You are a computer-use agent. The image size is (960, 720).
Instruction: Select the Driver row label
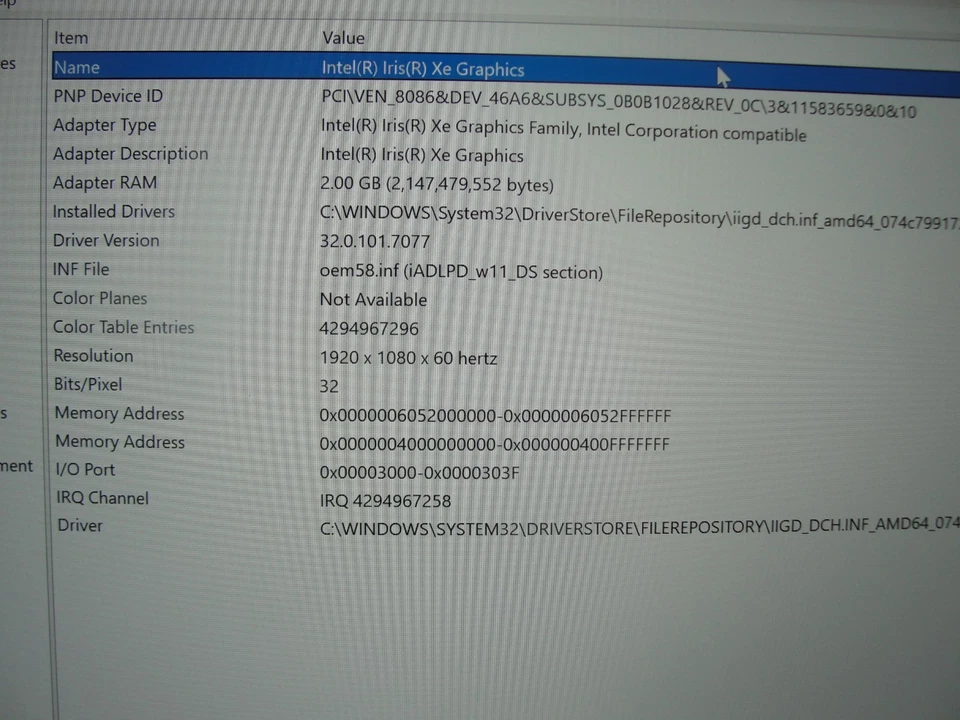pos(80,525)
